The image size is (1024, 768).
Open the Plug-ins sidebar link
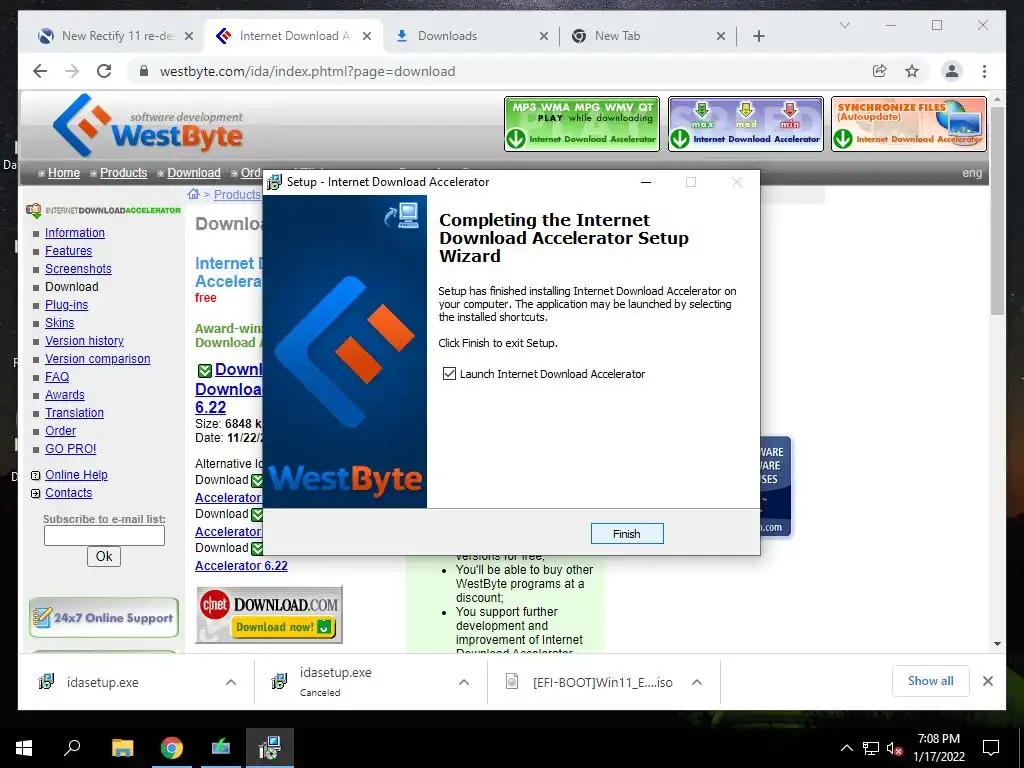click(67, 305)
